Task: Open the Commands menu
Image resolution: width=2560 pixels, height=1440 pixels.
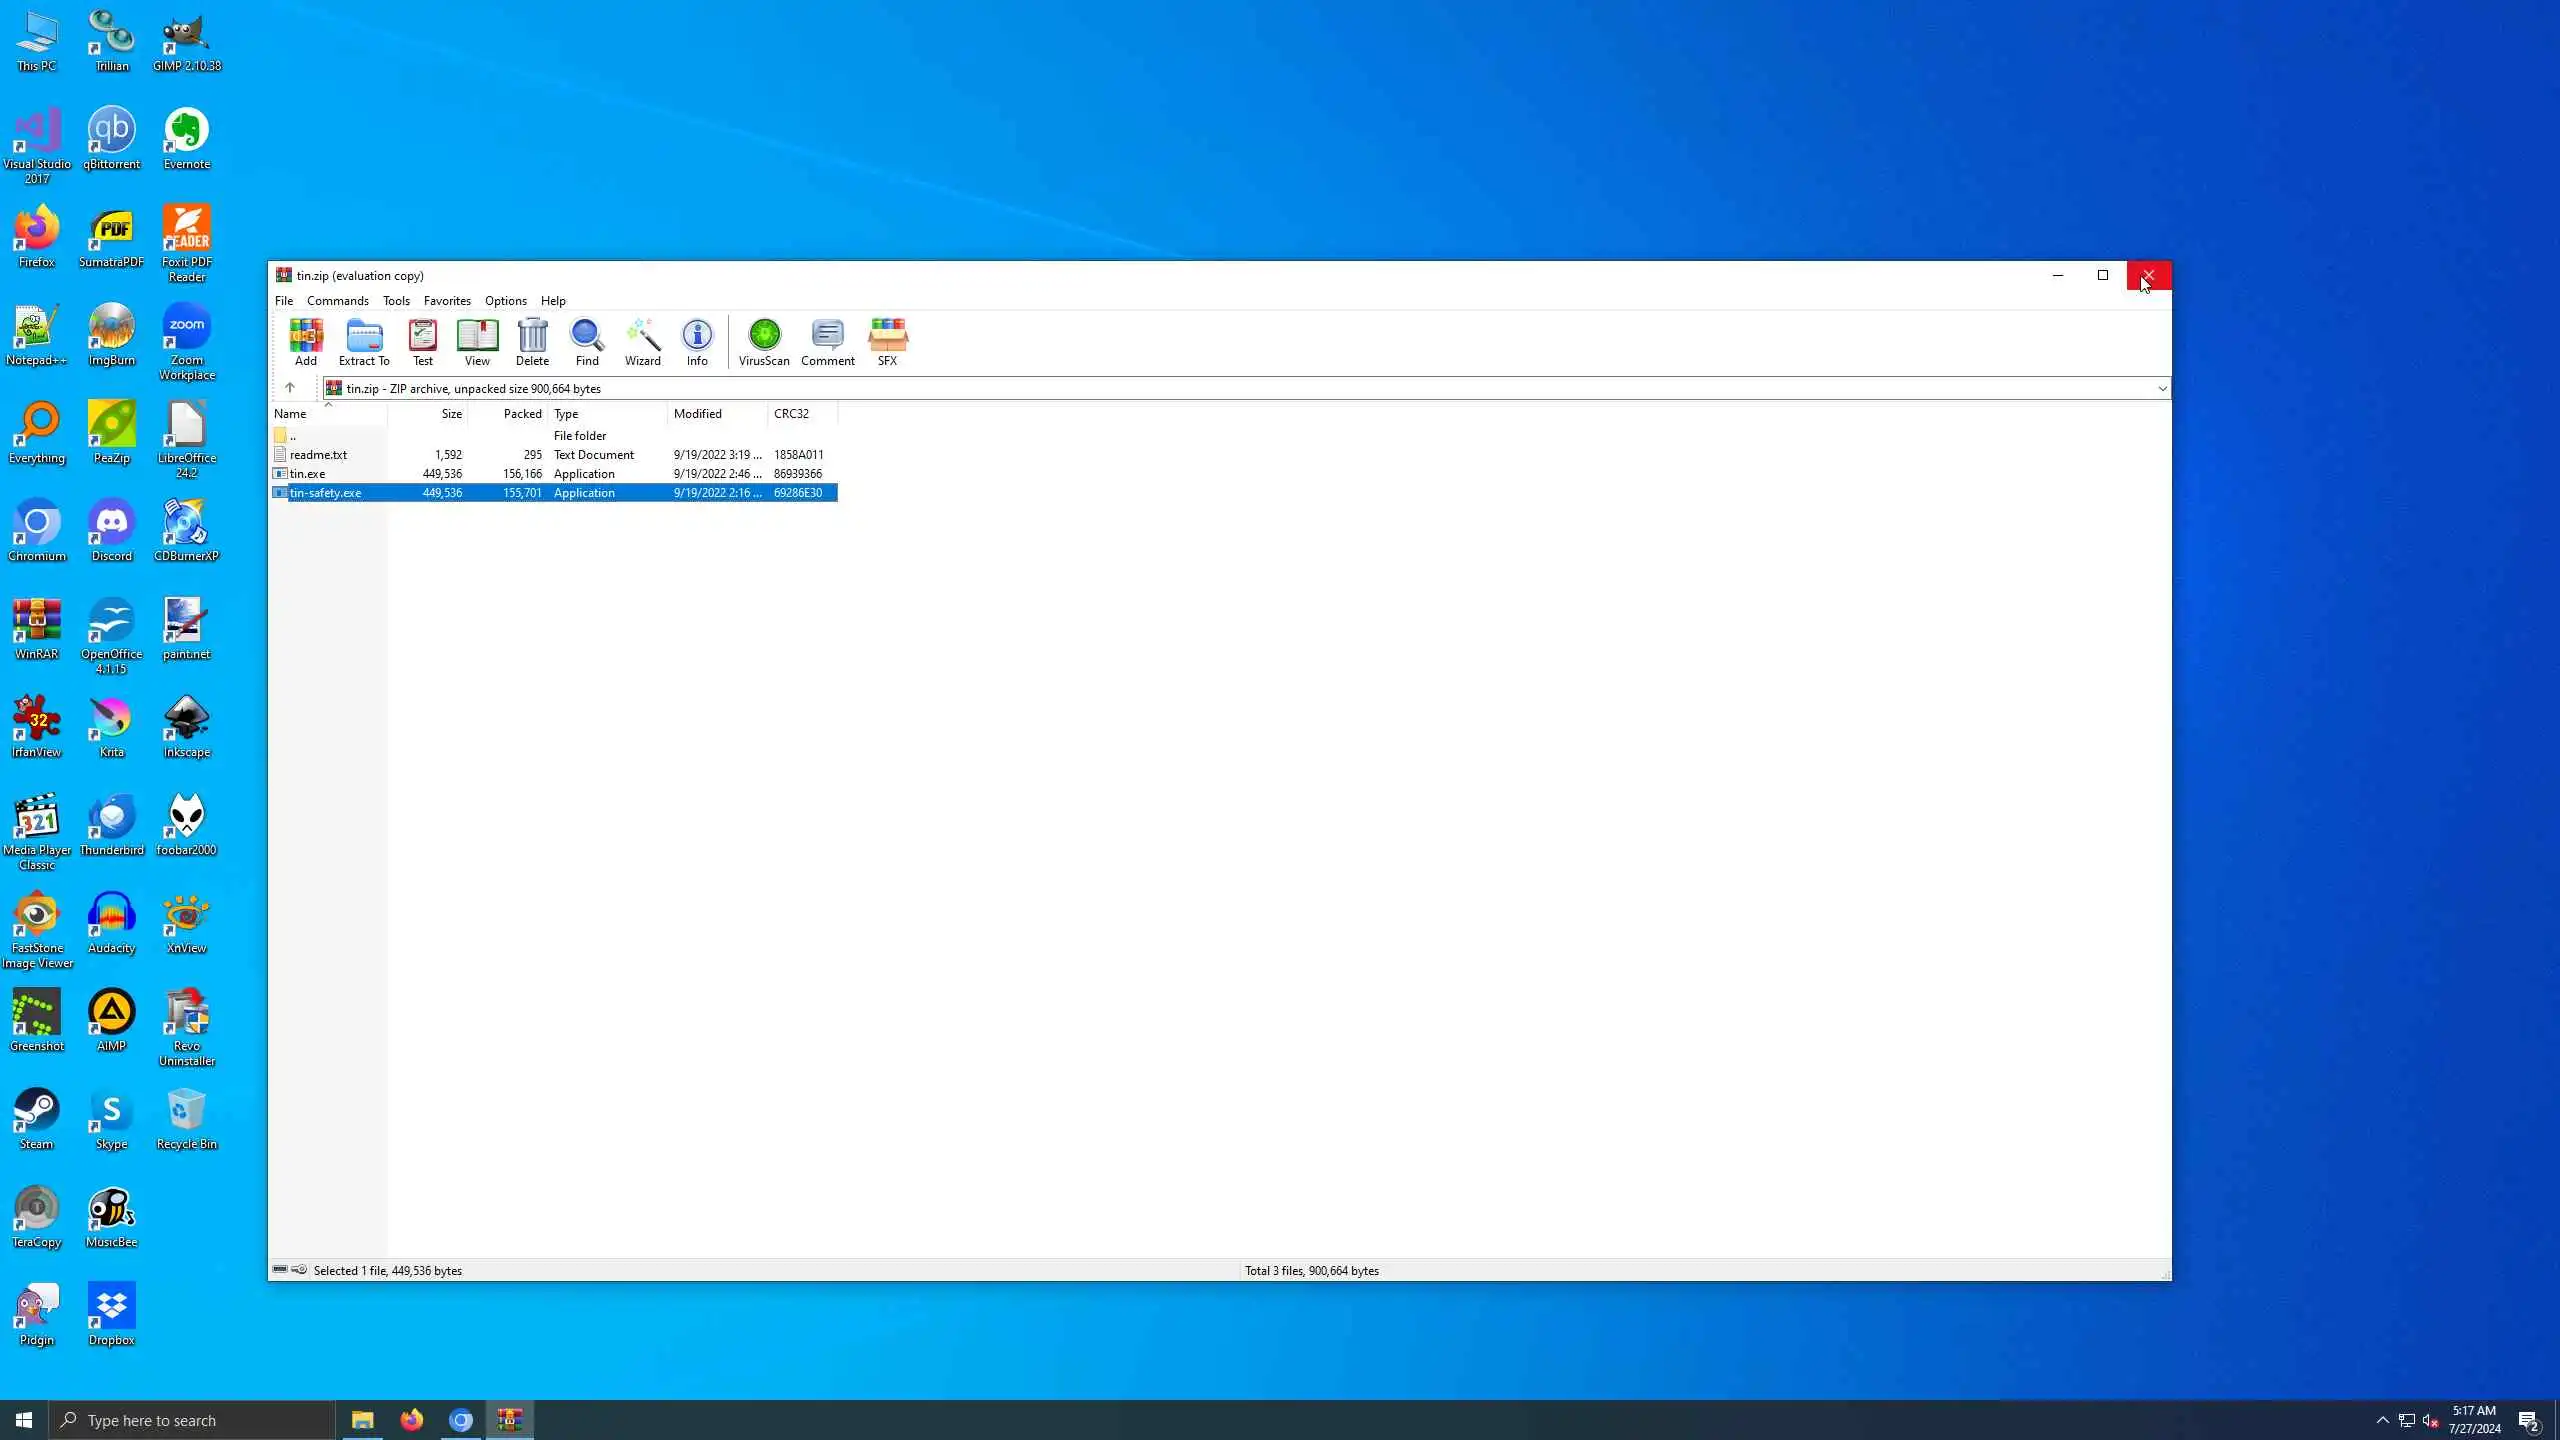Action: (337, 301)
